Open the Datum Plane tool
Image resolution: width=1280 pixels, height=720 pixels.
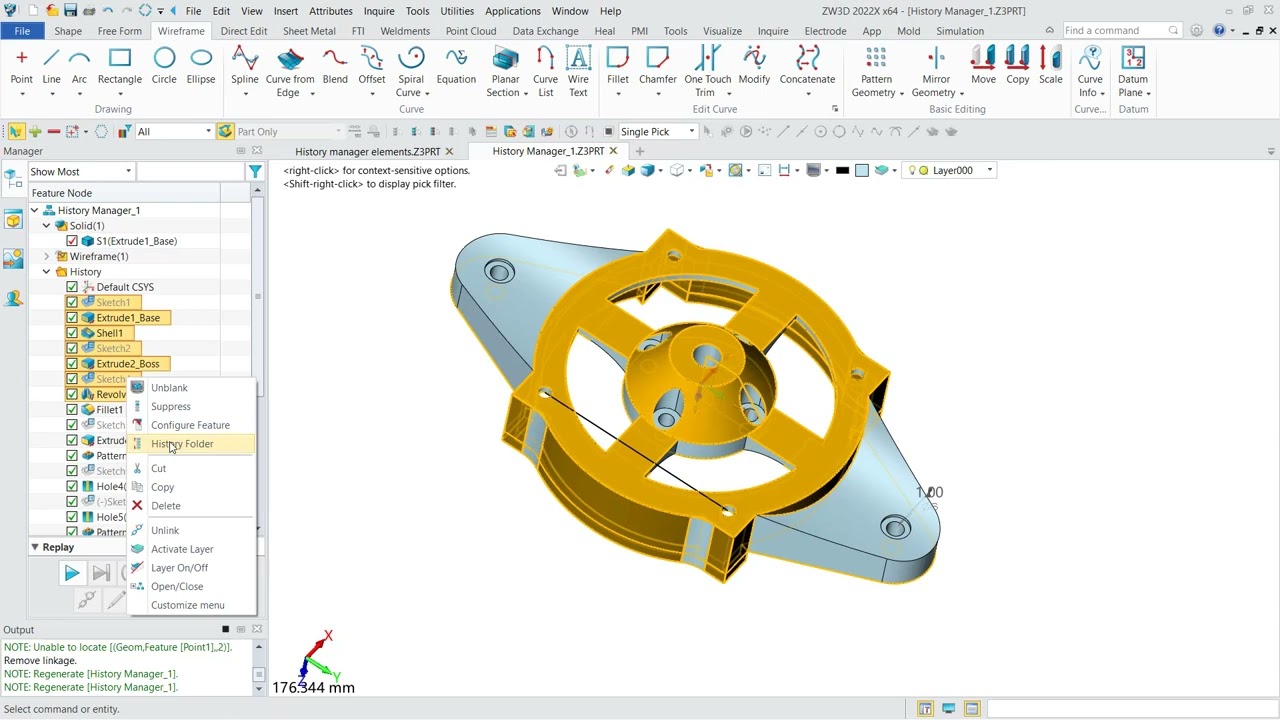tap(1133, 72)
